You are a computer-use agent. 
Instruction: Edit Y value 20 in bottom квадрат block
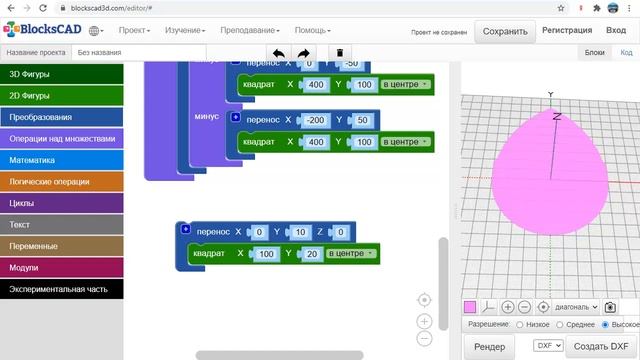point(312,253)
